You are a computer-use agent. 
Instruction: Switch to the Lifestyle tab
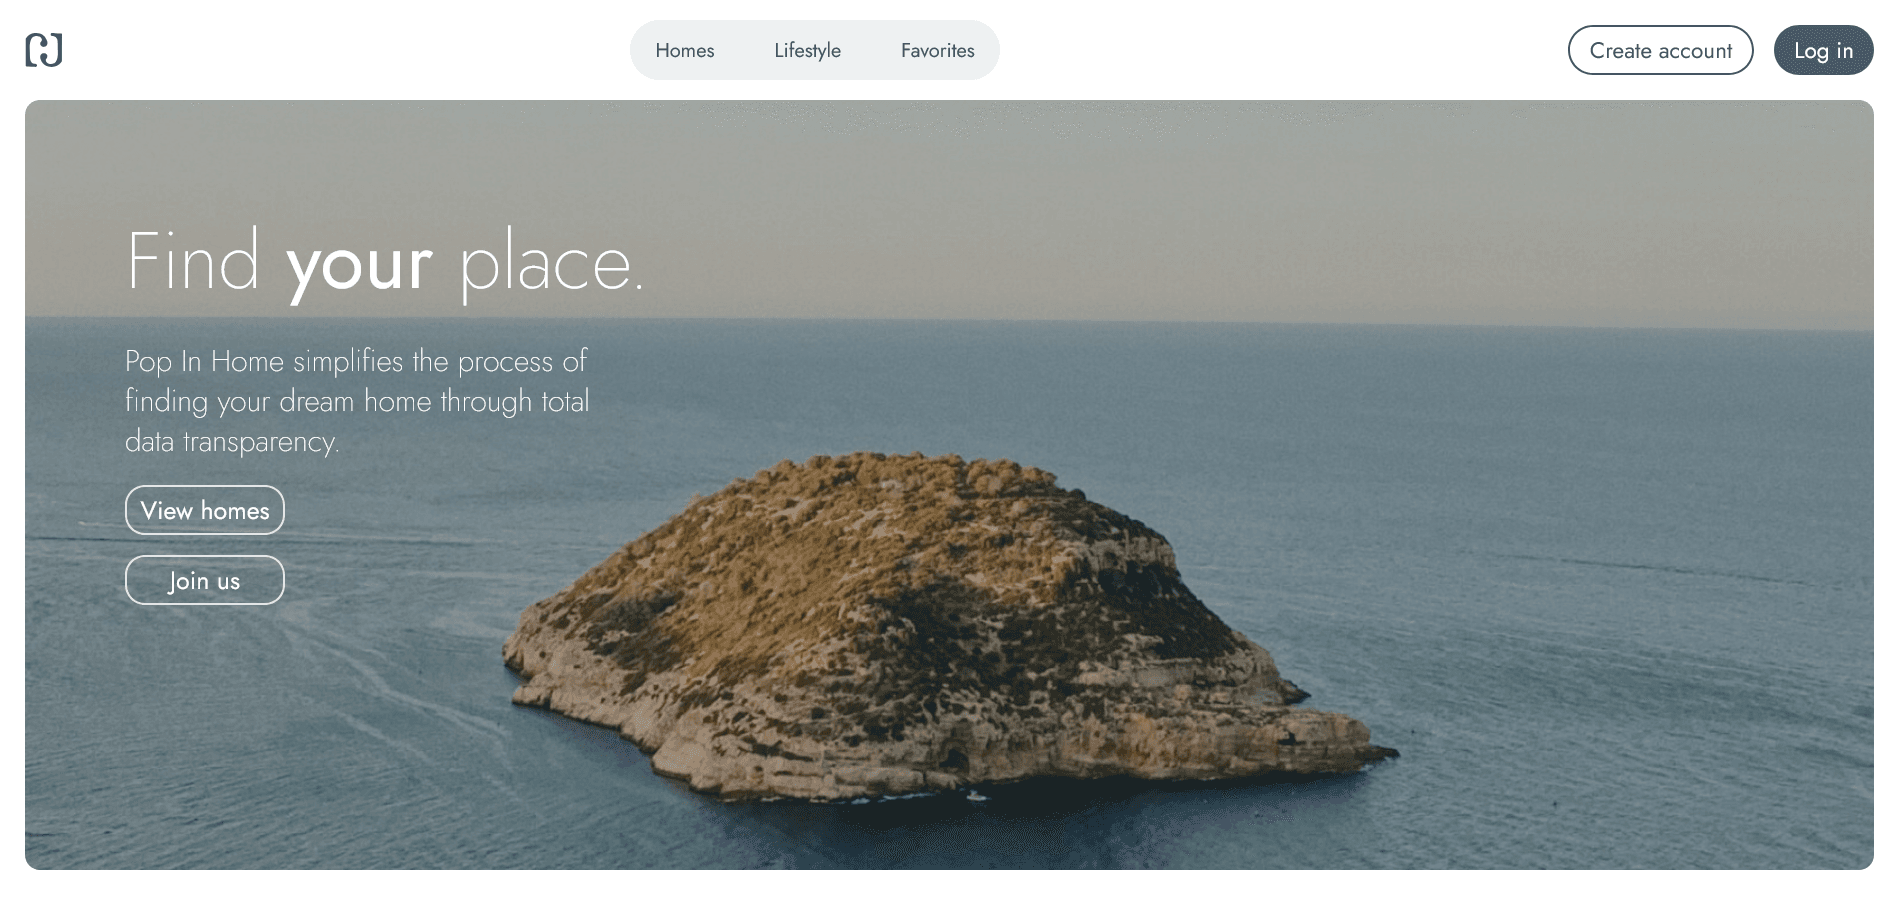coord(807,50)
